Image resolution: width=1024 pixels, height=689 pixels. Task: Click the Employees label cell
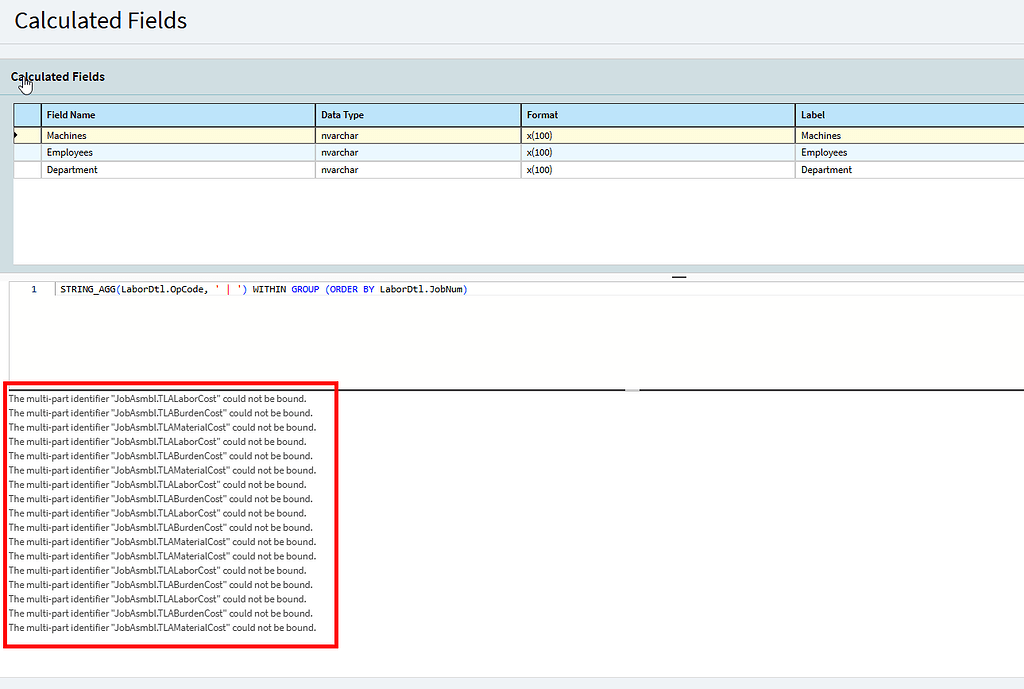[910, 152]
